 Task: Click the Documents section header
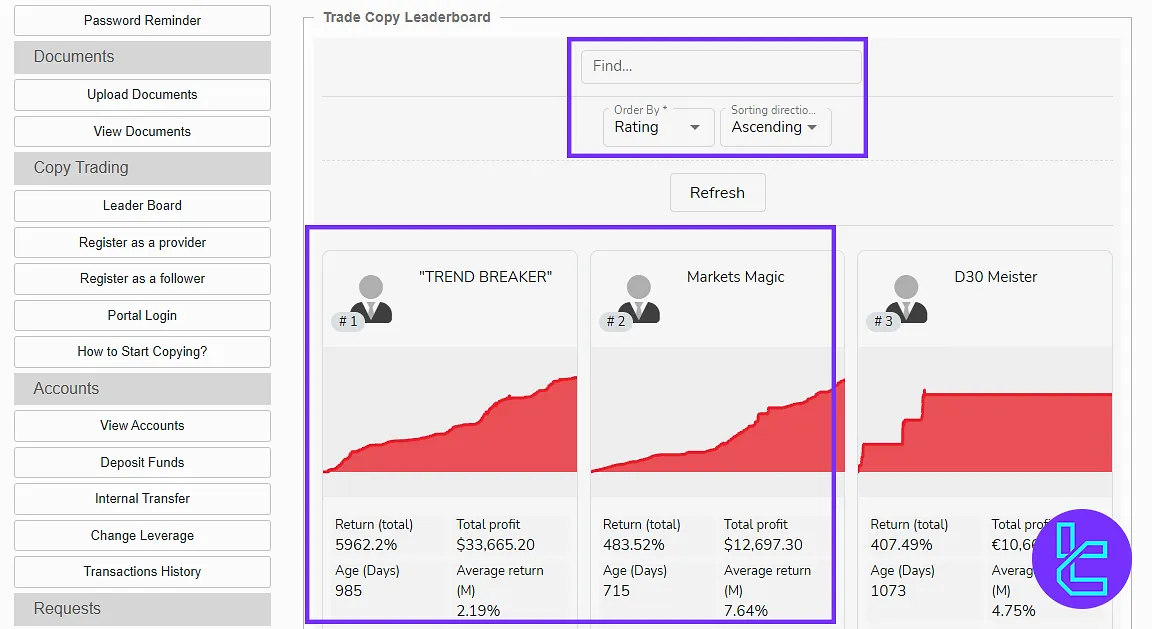[143, 57]
